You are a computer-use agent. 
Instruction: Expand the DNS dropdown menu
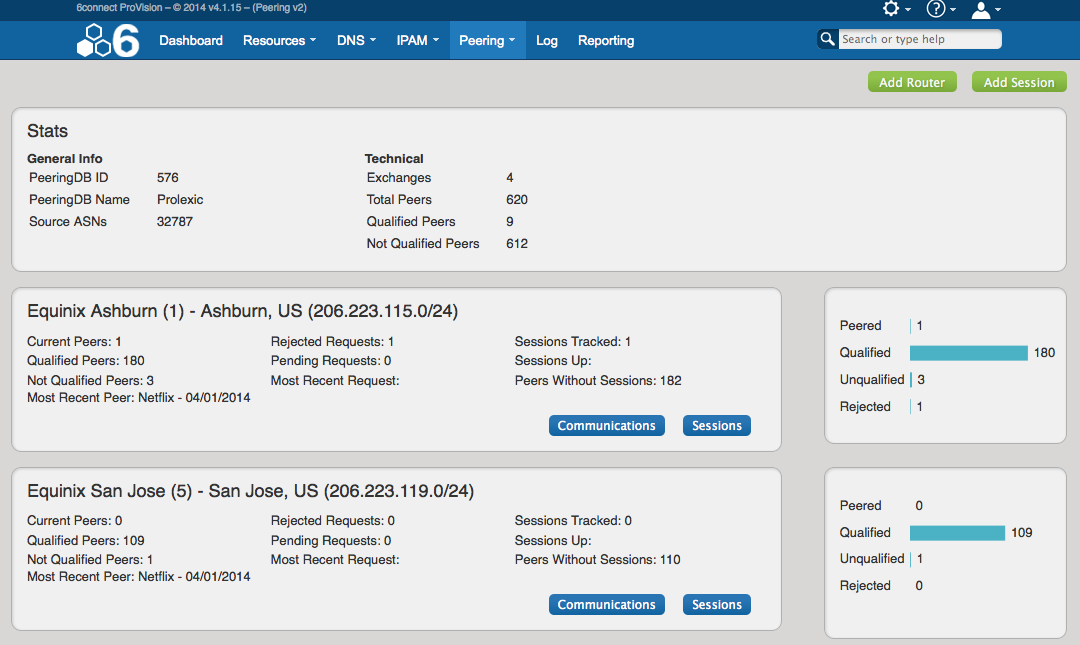[356, 41]
